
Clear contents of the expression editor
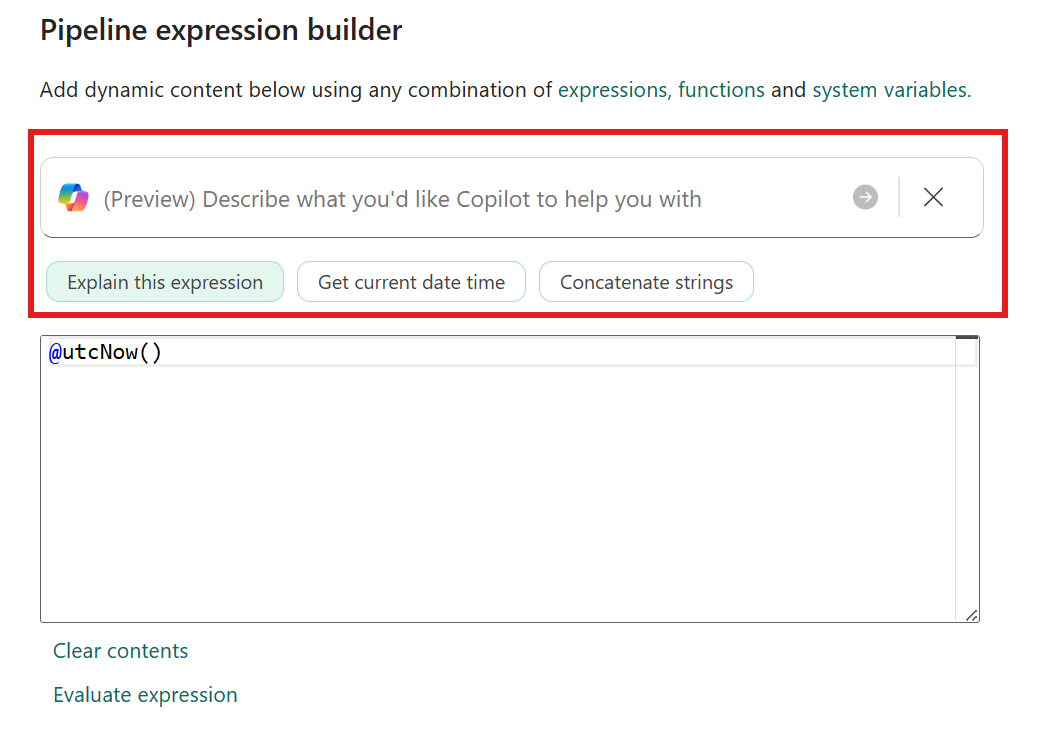121,651
